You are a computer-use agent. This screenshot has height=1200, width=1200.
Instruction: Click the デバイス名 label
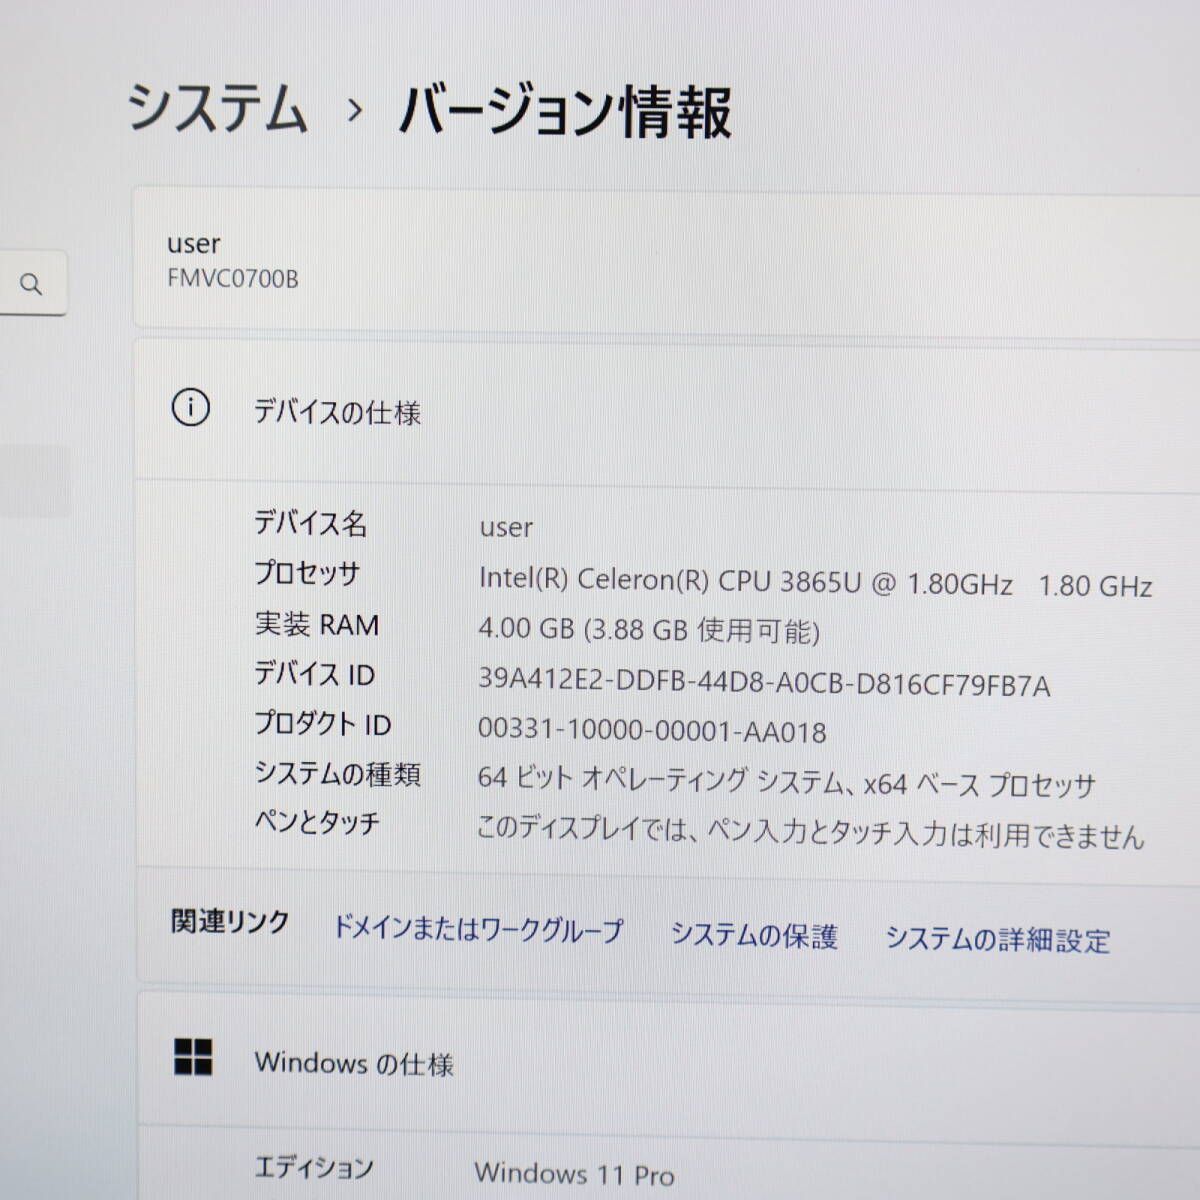tap(311, 522)
